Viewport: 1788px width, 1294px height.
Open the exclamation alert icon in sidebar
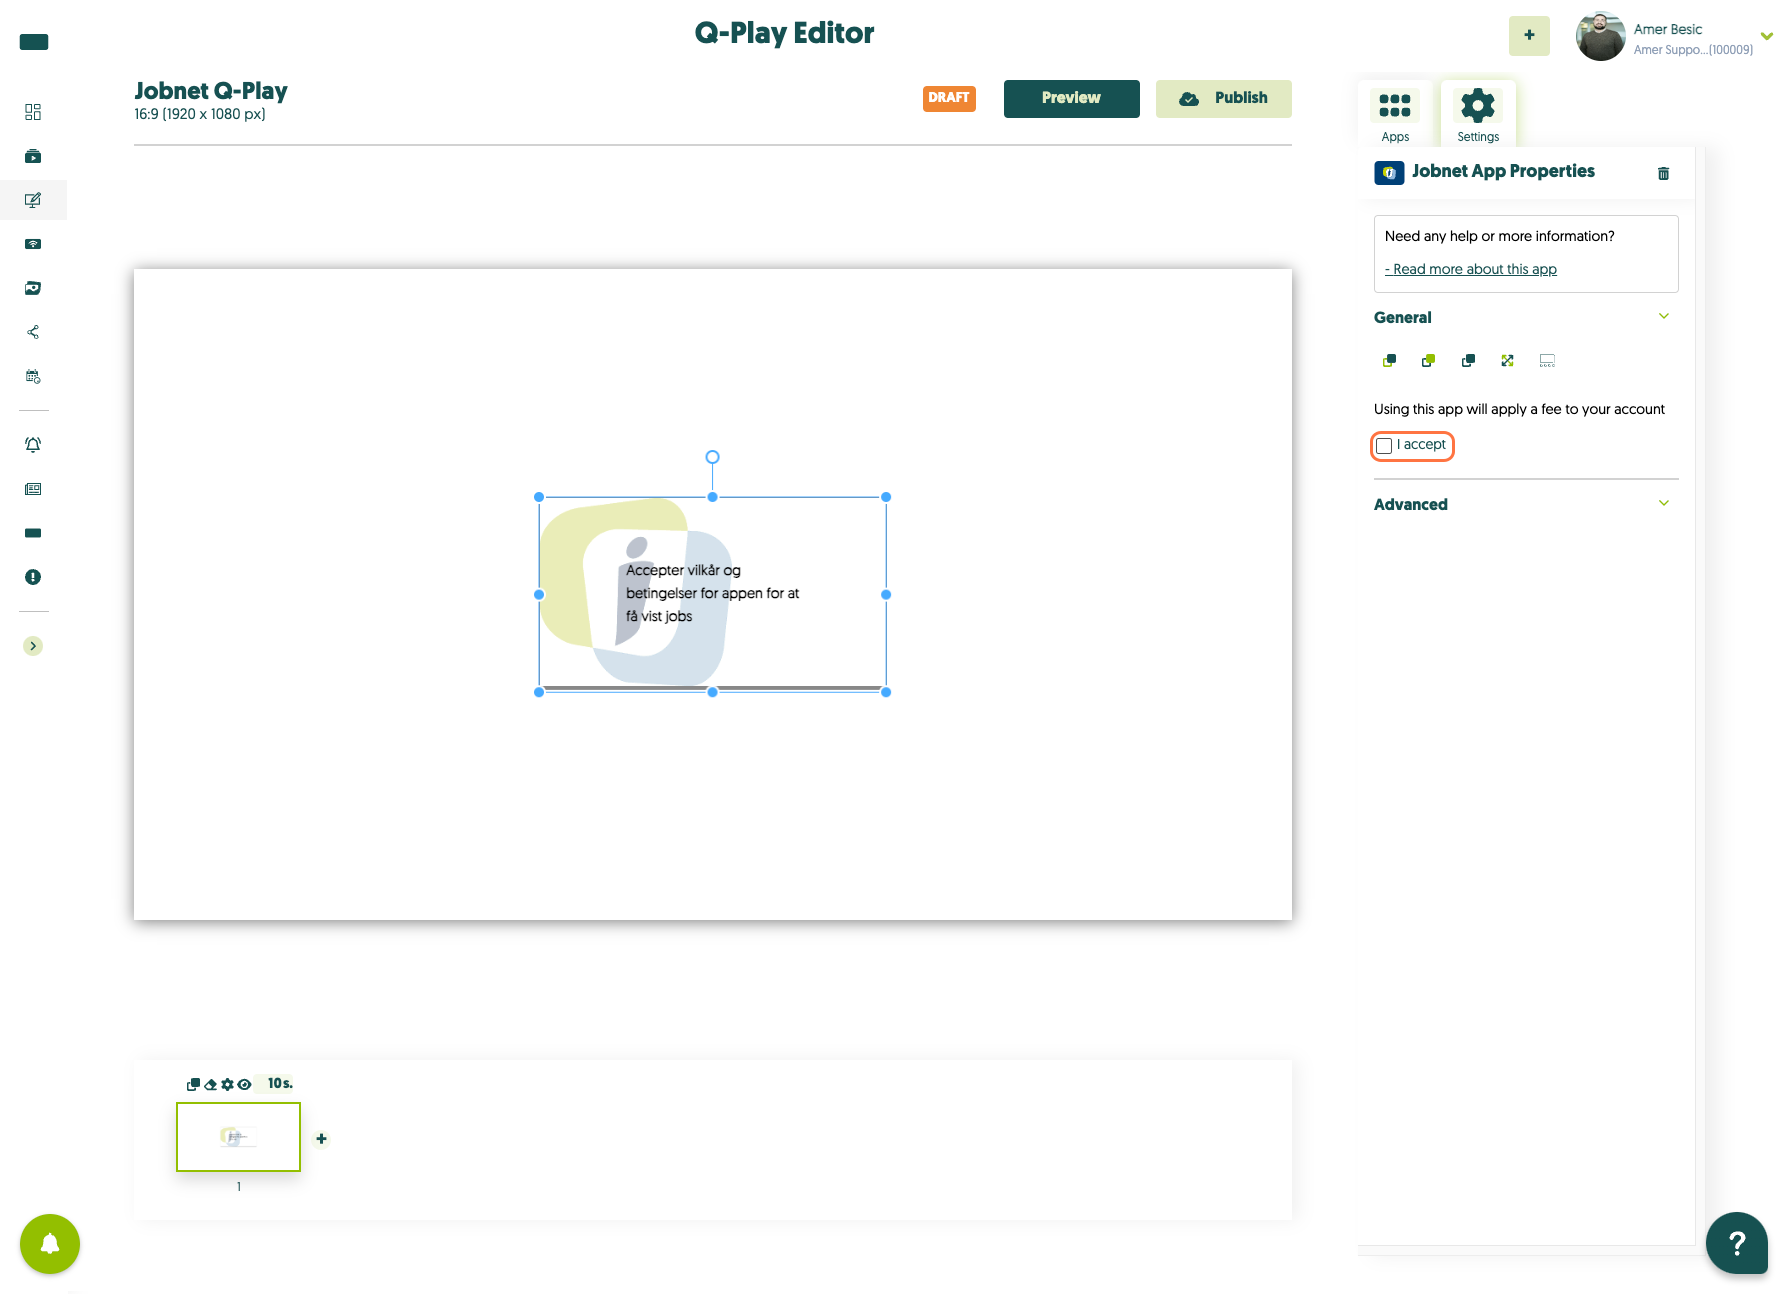(33, 577)
